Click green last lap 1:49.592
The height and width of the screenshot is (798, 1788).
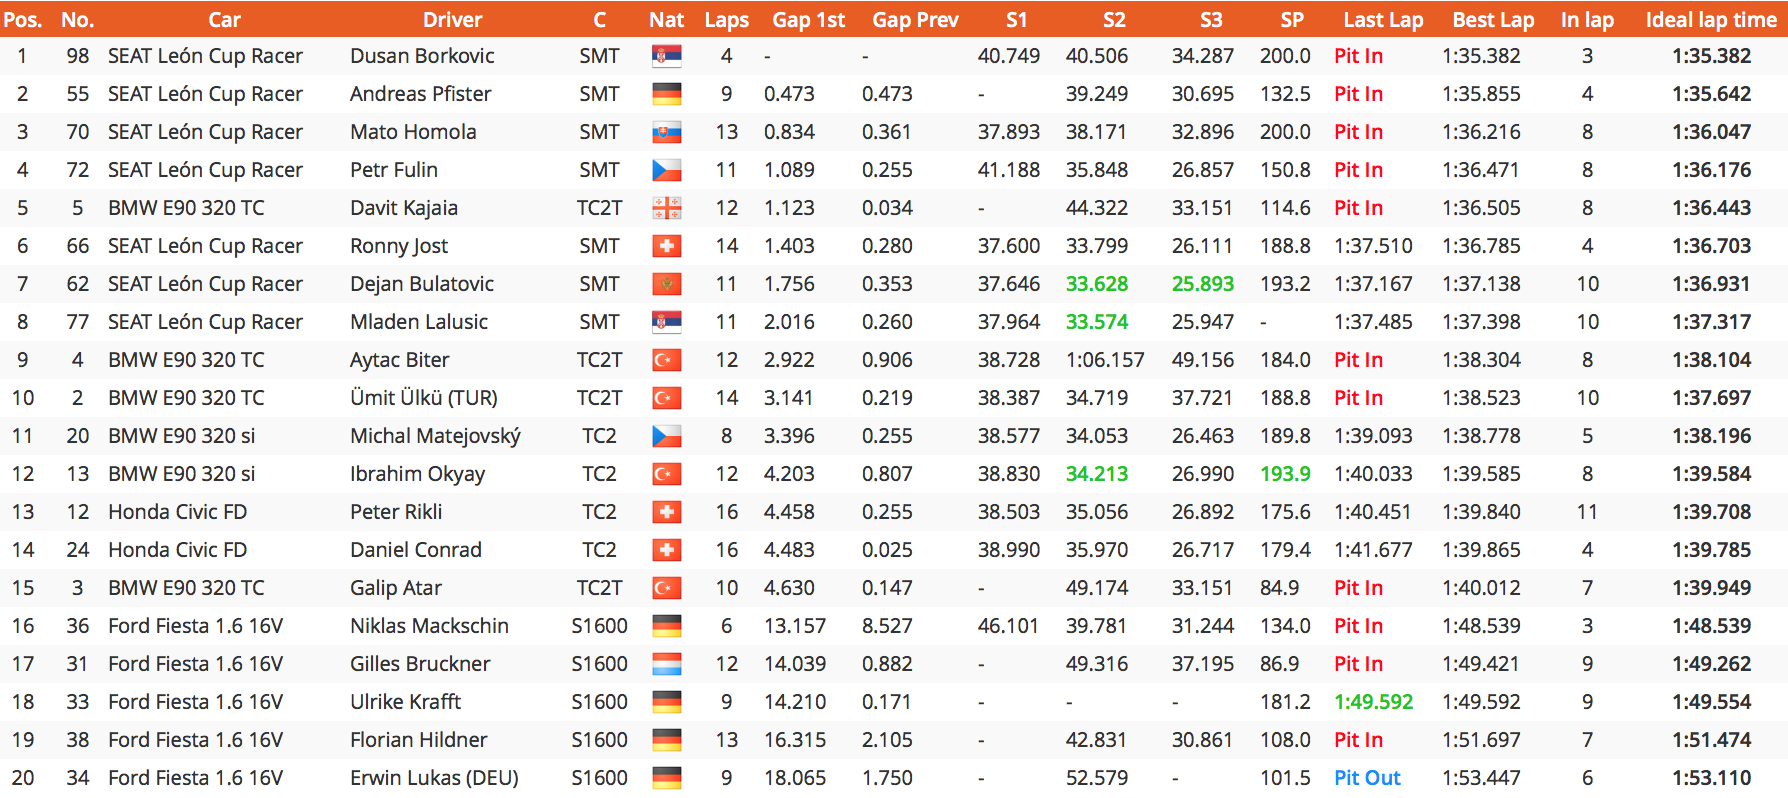(1373, 702)
